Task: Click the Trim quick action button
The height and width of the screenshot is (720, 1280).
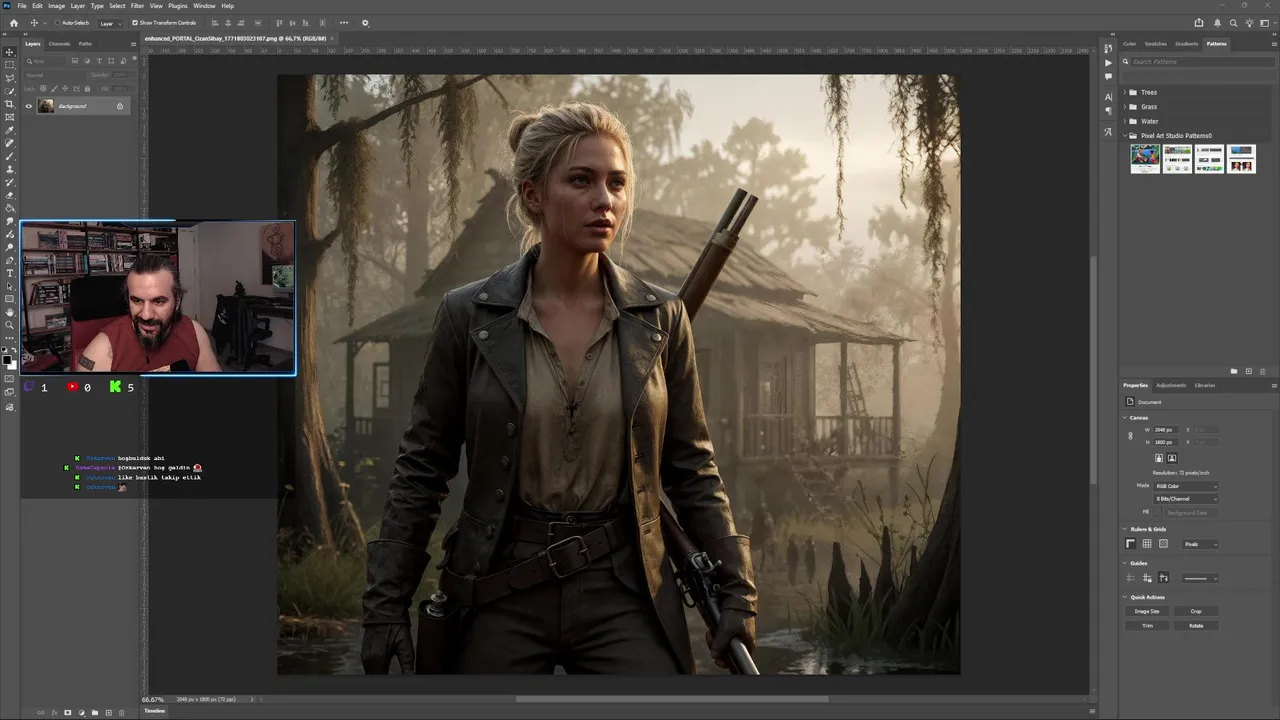Action: click(x=1147, y=625)
